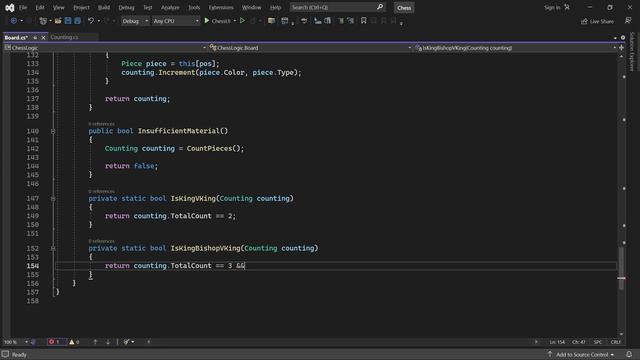Click references link above IsKingVKing
The height and width of the screenshot is (360, 640).
[x=101, y=191]
